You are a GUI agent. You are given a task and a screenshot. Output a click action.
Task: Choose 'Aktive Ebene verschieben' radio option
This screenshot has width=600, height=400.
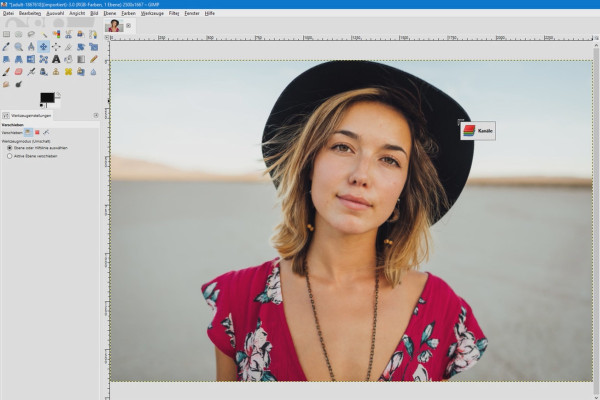pyautogui.click(x=32, y=156)
